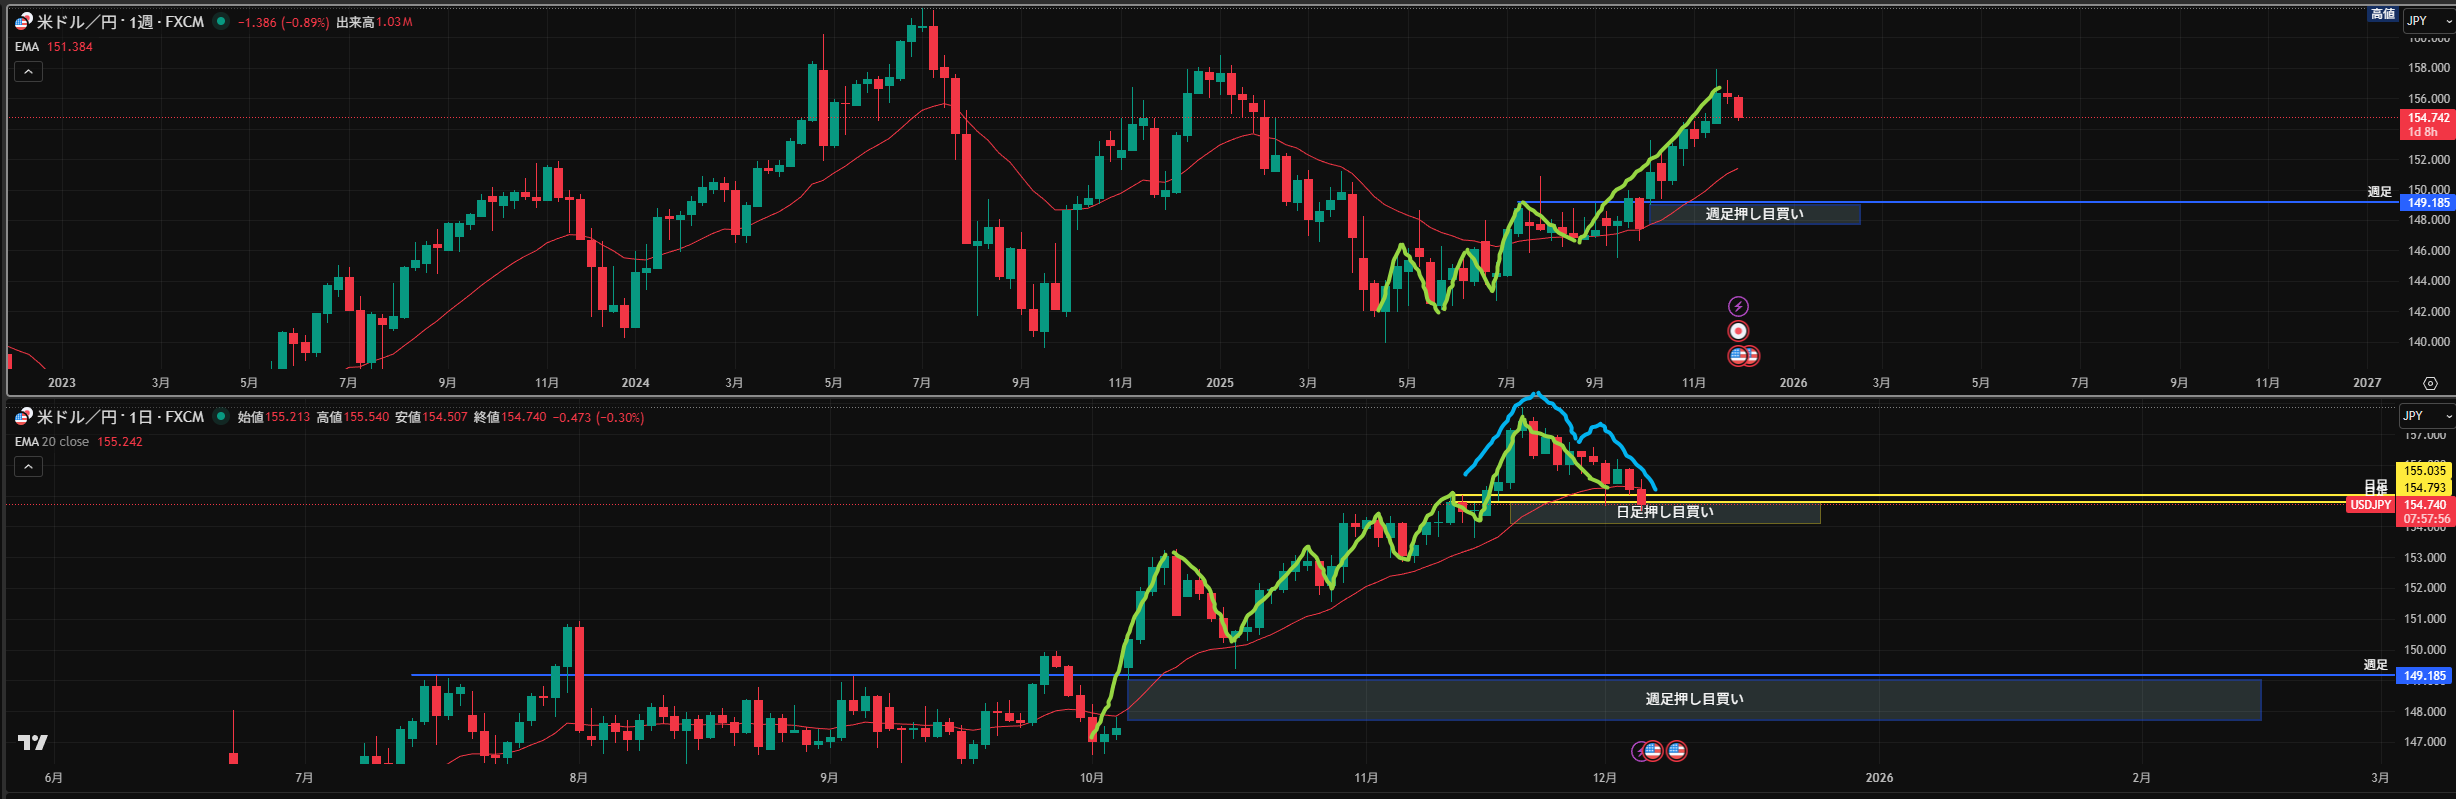Screen dimensions: 2456x799
Task: Click the green market status dot on weekly chart
Action: pos(221,21)
